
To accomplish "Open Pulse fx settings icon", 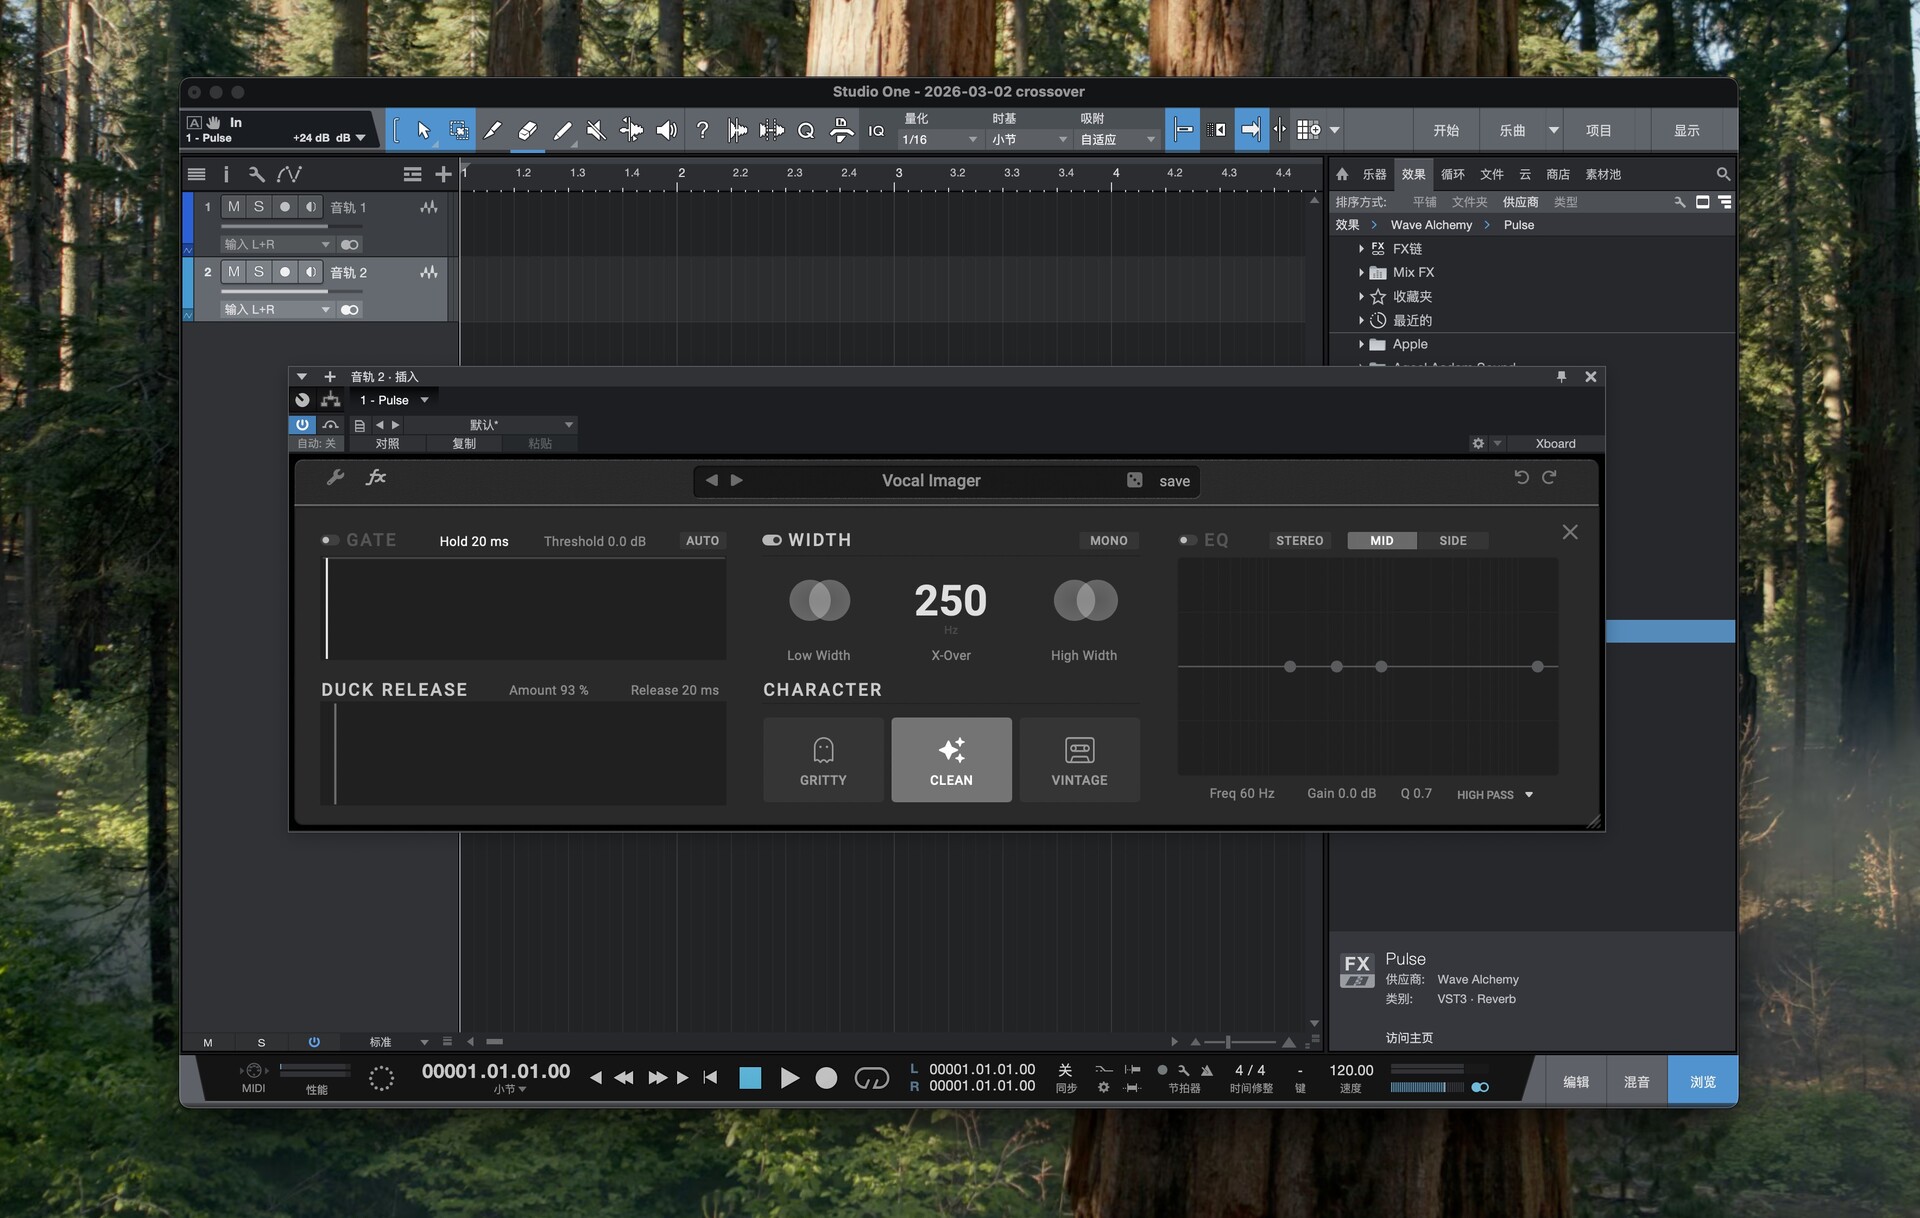I will click(x=376, y=478).
